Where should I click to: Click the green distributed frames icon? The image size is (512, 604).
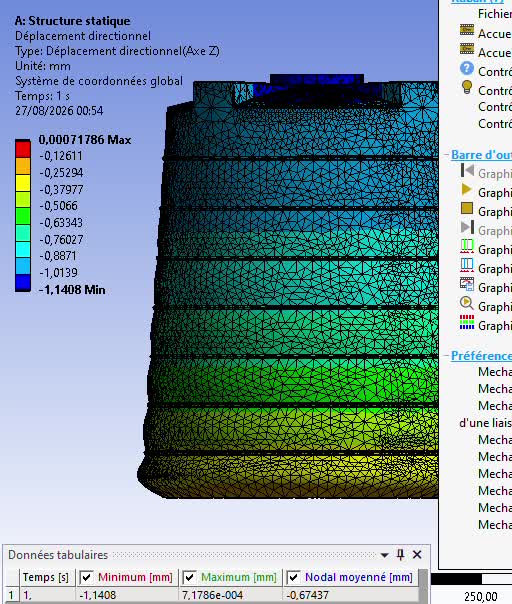point(467,246)
